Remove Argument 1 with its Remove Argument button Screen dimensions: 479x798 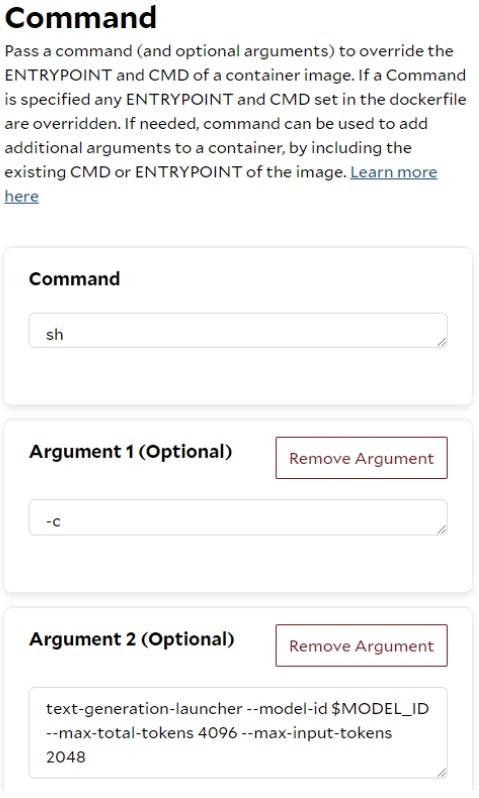(x=361, y=458)
